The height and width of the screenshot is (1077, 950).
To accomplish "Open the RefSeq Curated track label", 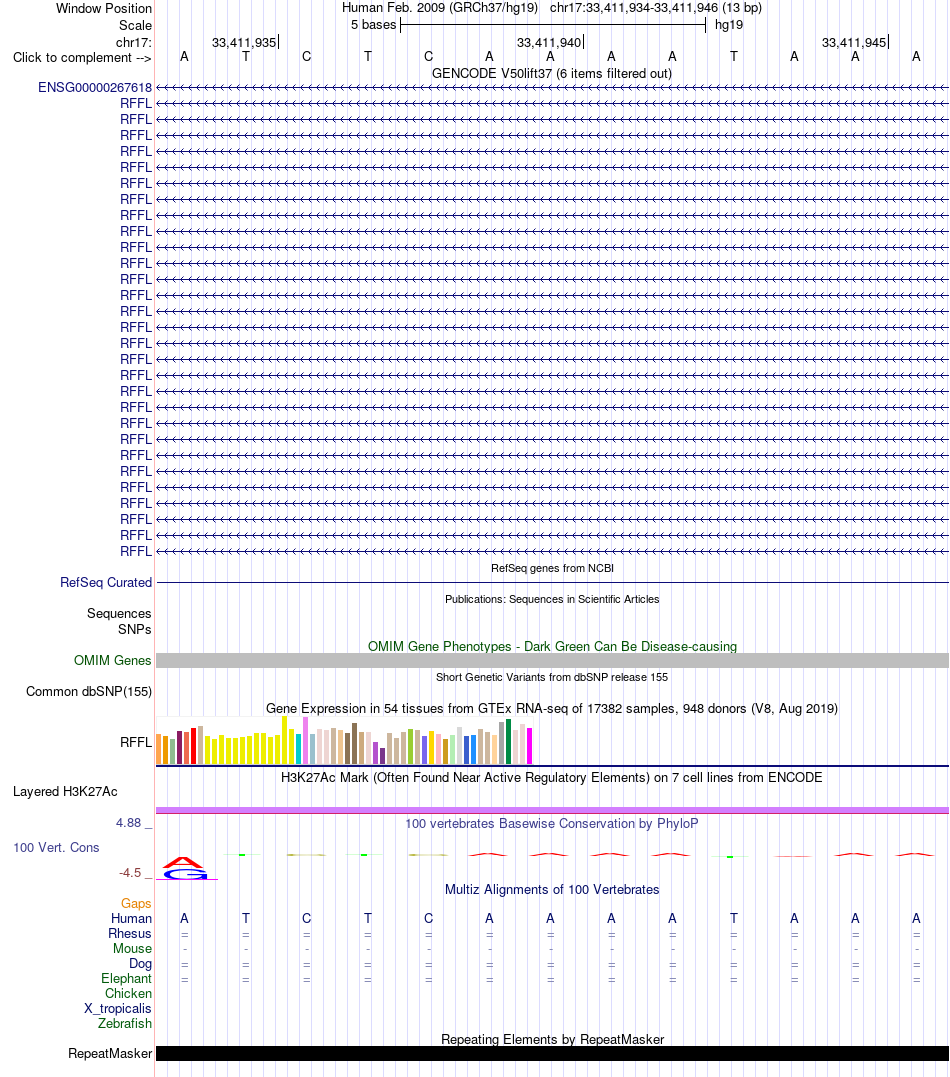I will [106, 582].
